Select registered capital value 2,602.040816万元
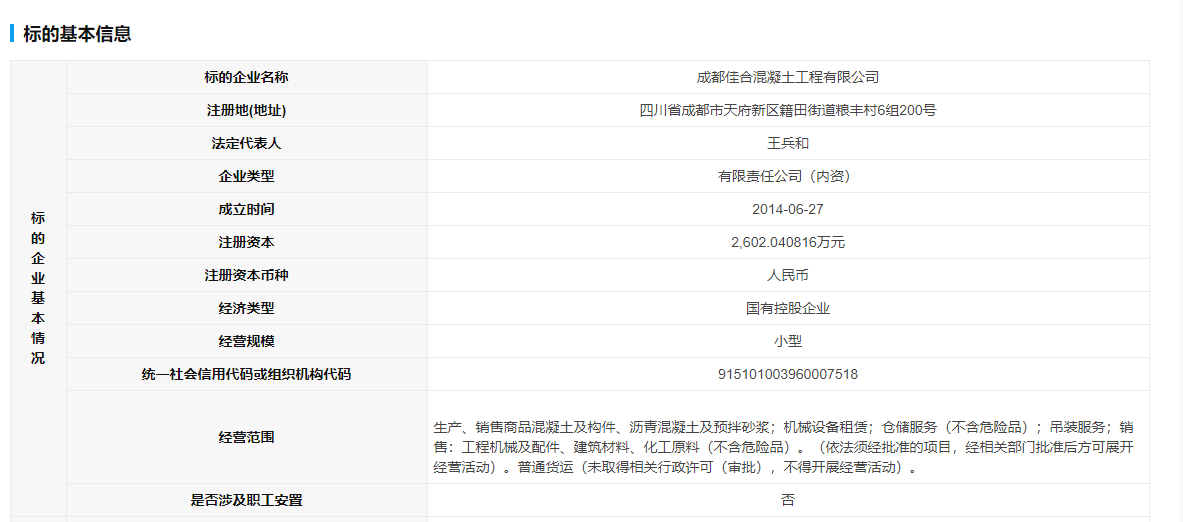The height and width of the screenshot is (522, 1183). point(787,242)
